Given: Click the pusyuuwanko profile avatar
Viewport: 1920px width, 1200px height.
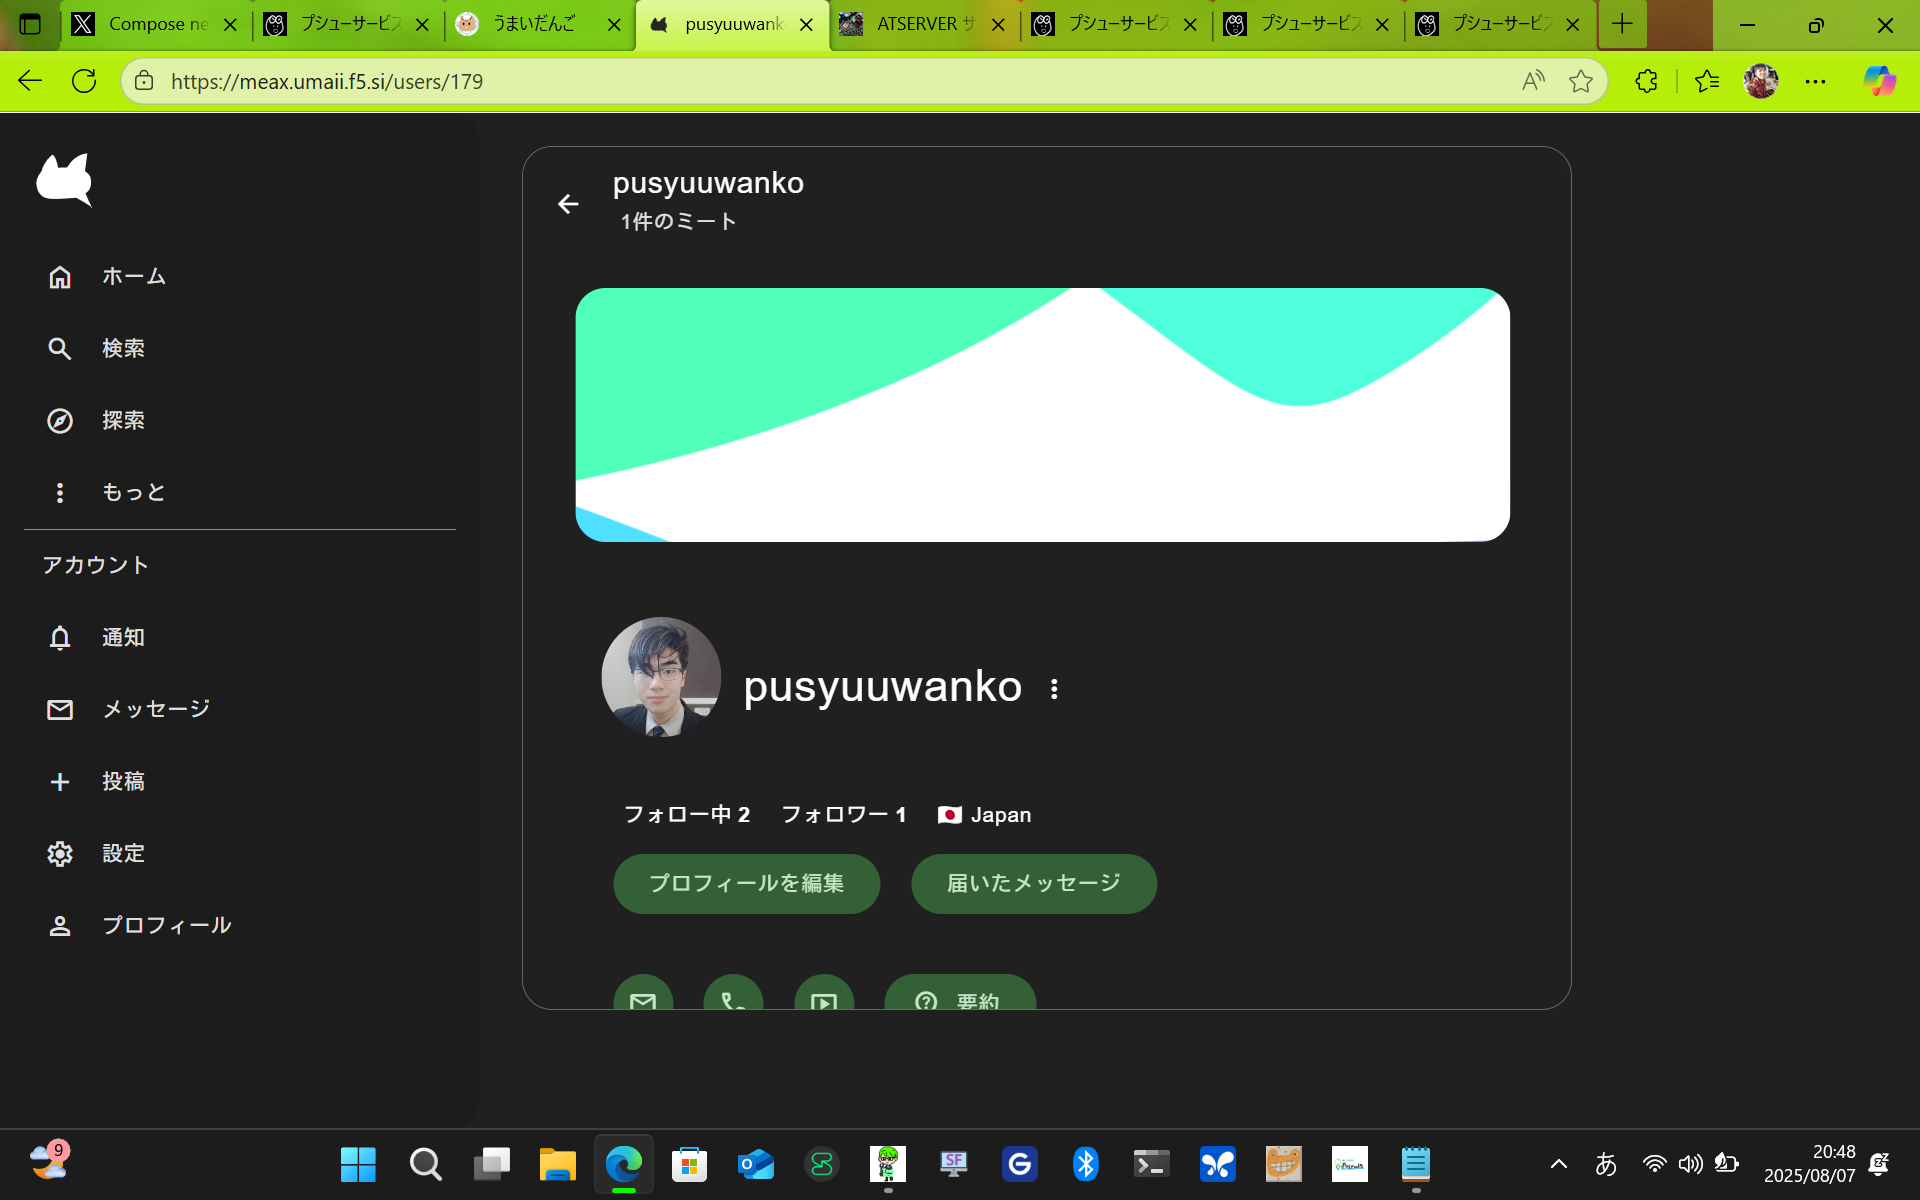Looking at the screenshot, I should click(x=661, y=677).
